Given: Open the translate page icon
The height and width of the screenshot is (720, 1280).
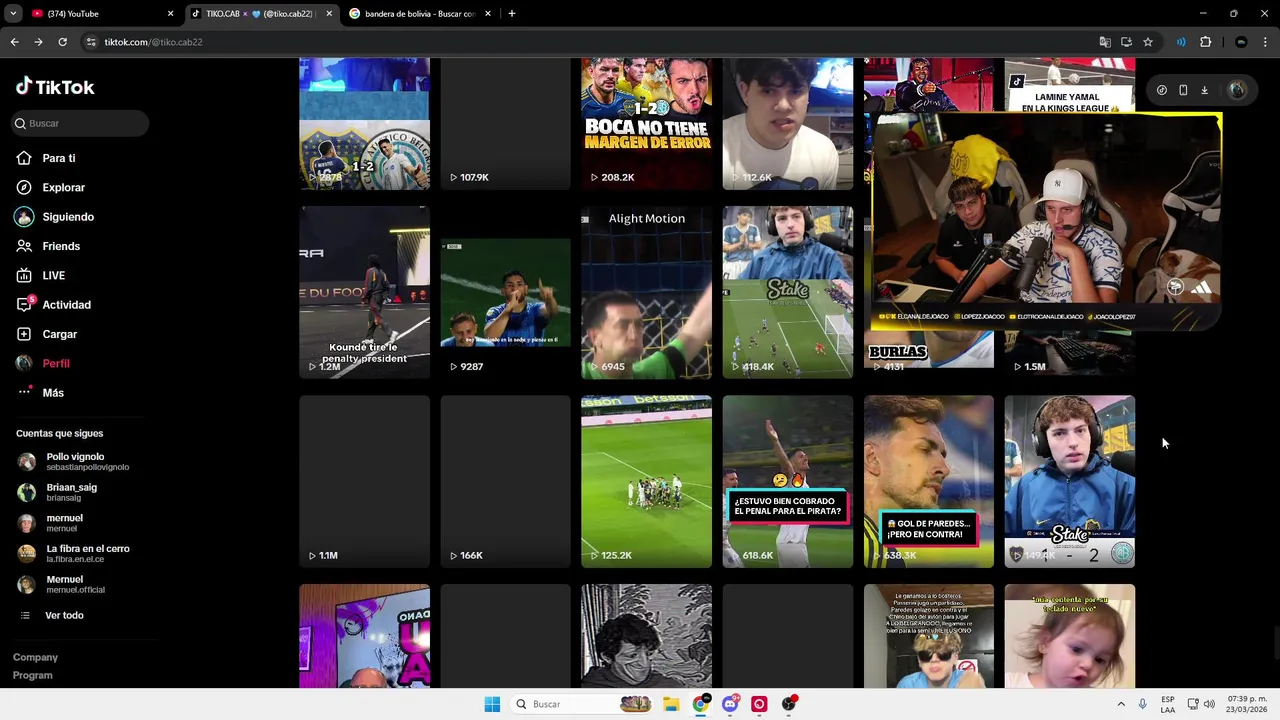Looking at the screenshot, I should 1104,42.
